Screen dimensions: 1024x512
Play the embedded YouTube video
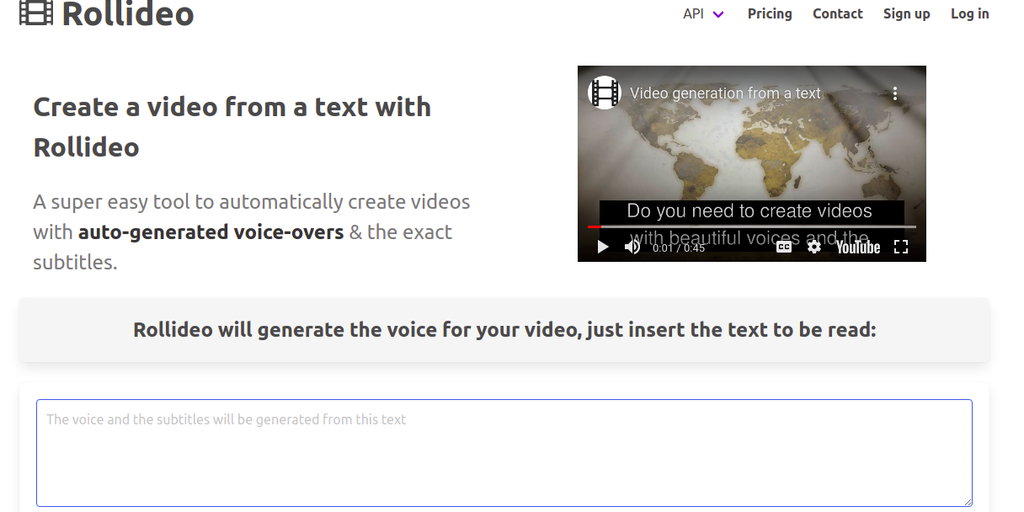click(x=602, y=247)
